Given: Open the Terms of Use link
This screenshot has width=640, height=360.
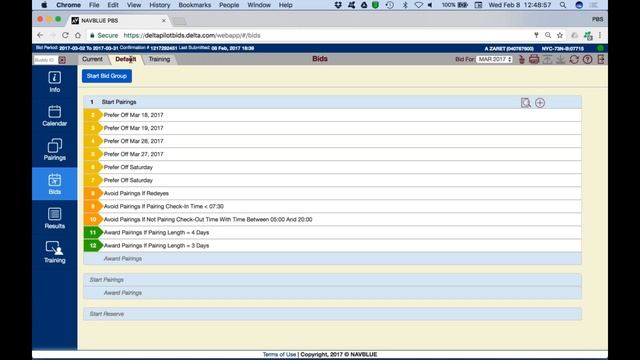Looking at the screenshot, I should click(x=279, y=354).
